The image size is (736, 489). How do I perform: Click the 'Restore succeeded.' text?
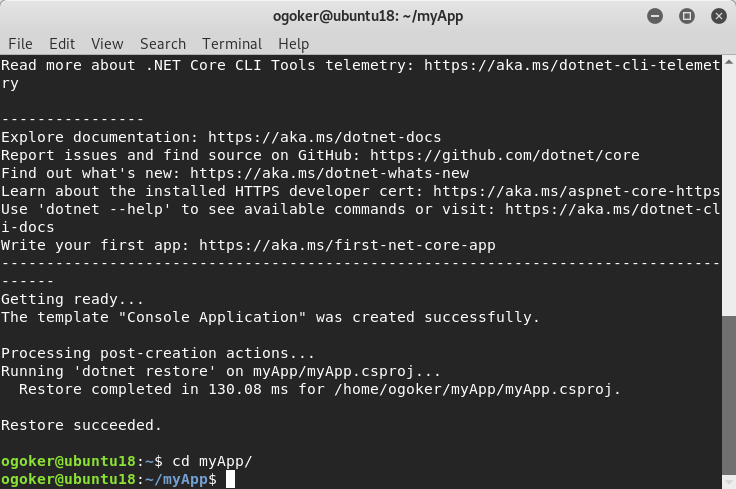[x=81, y=425]
